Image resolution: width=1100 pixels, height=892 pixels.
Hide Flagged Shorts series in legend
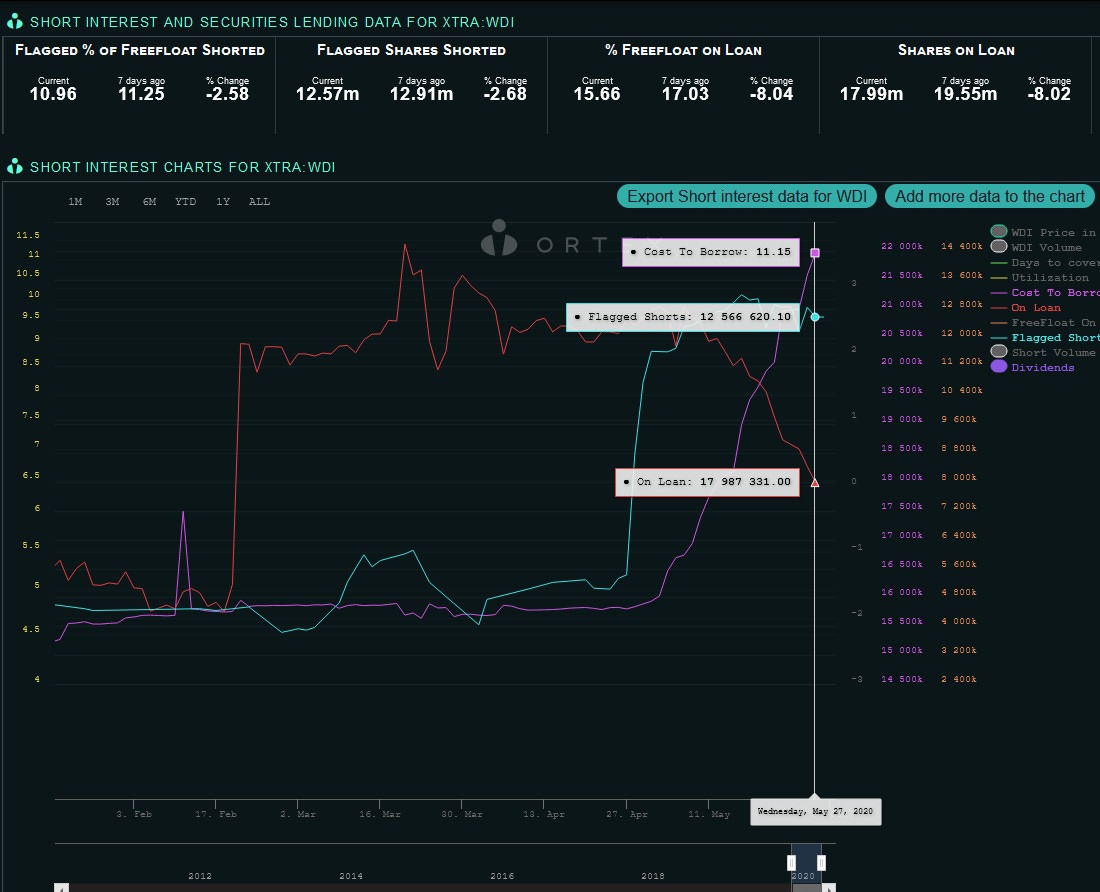(1045, 337)
